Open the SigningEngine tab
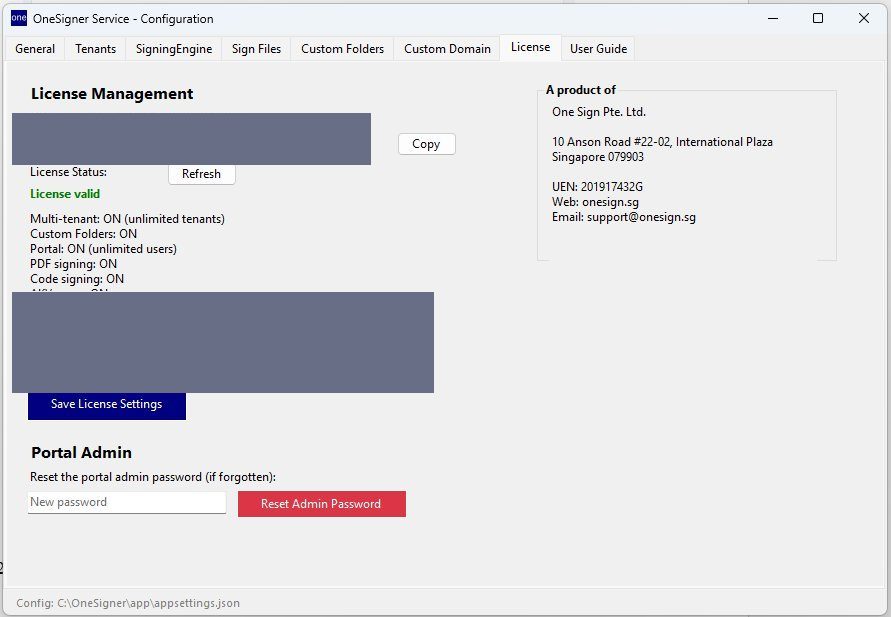This screenshot has height=617, width=891. [x=174, y=49]
